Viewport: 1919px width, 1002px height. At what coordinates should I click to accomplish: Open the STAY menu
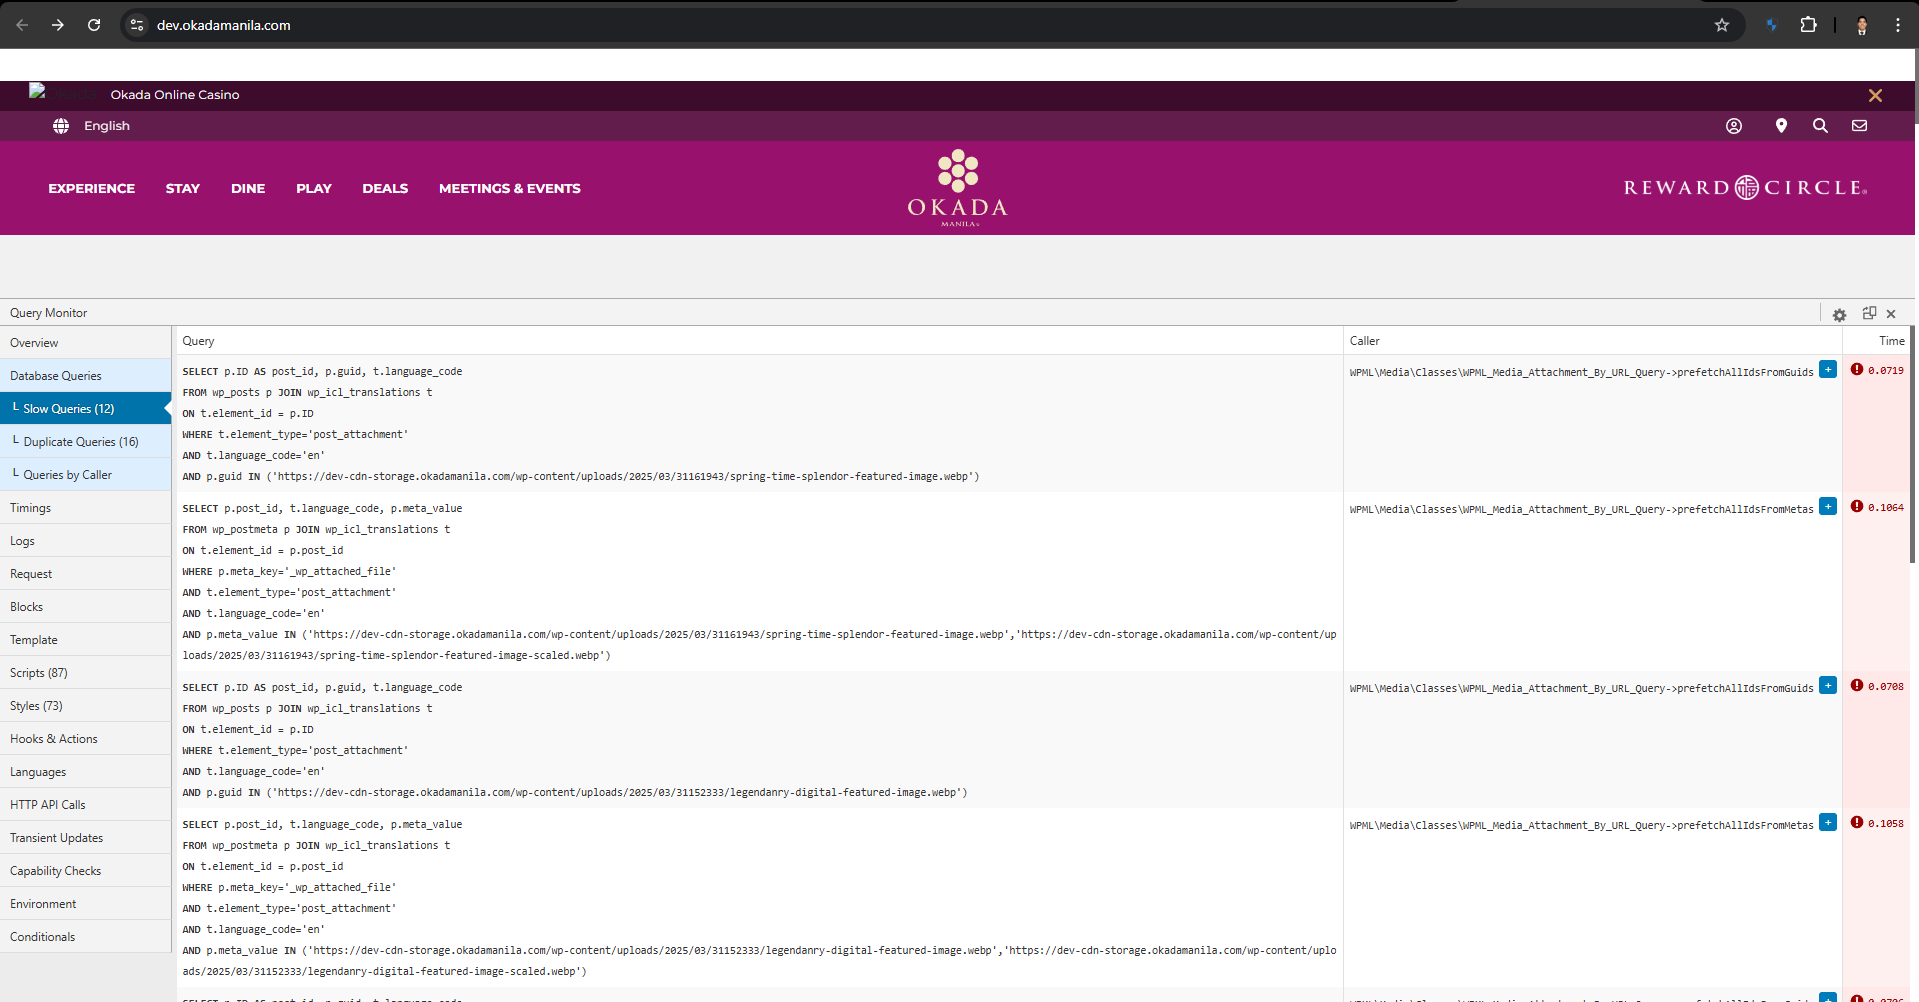pyautogui.click(x=183, y=188)
